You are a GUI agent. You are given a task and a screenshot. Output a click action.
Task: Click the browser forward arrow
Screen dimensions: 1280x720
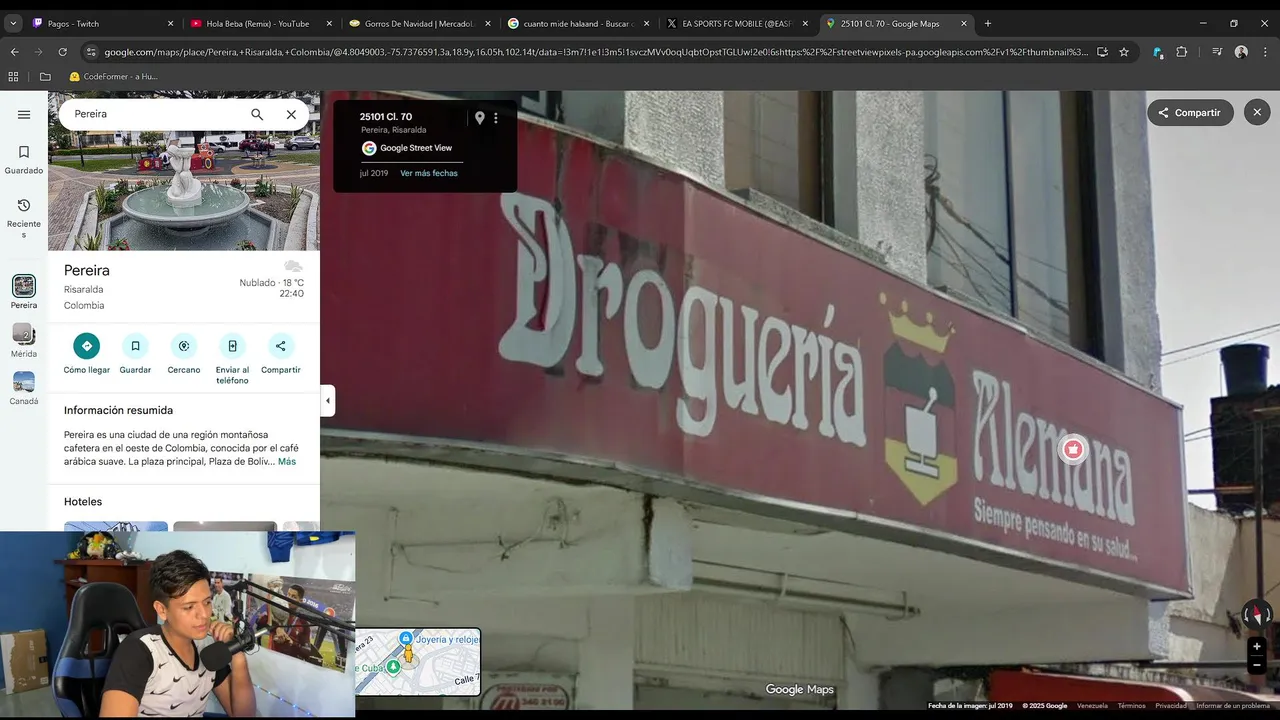(x=38, y=52)
